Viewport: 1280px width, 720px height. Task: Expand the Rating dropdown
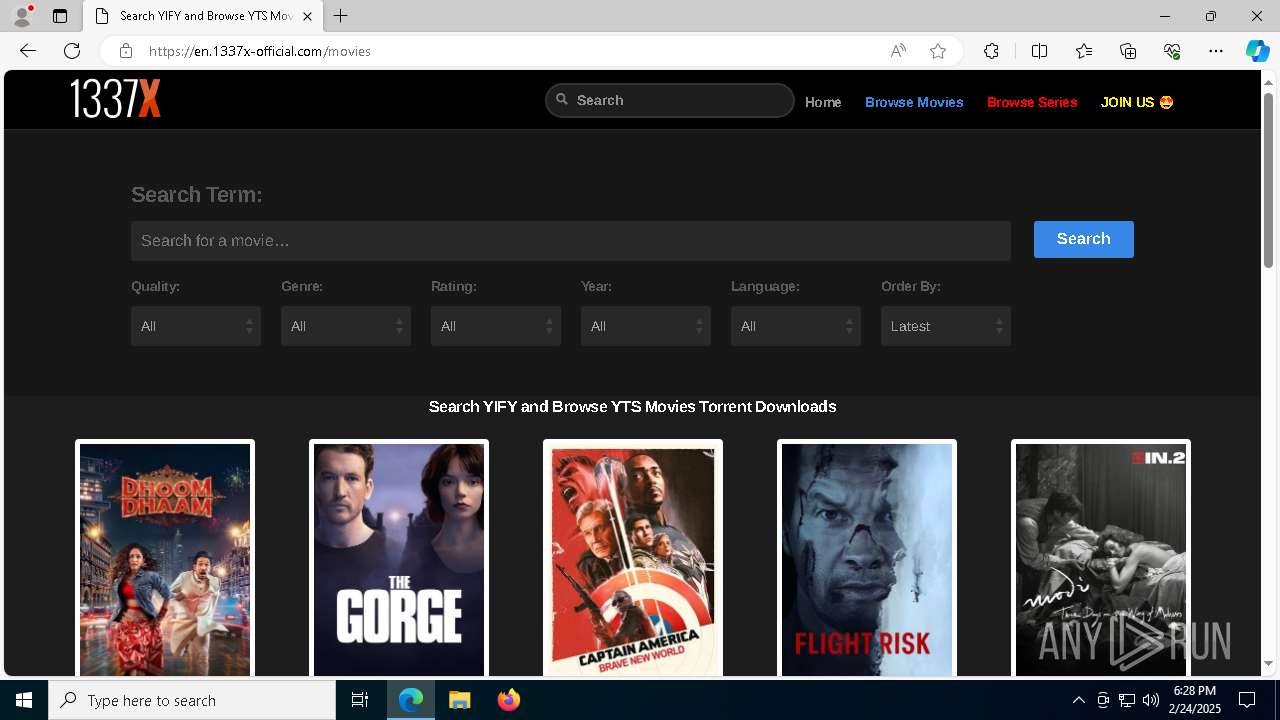point(496,326)
